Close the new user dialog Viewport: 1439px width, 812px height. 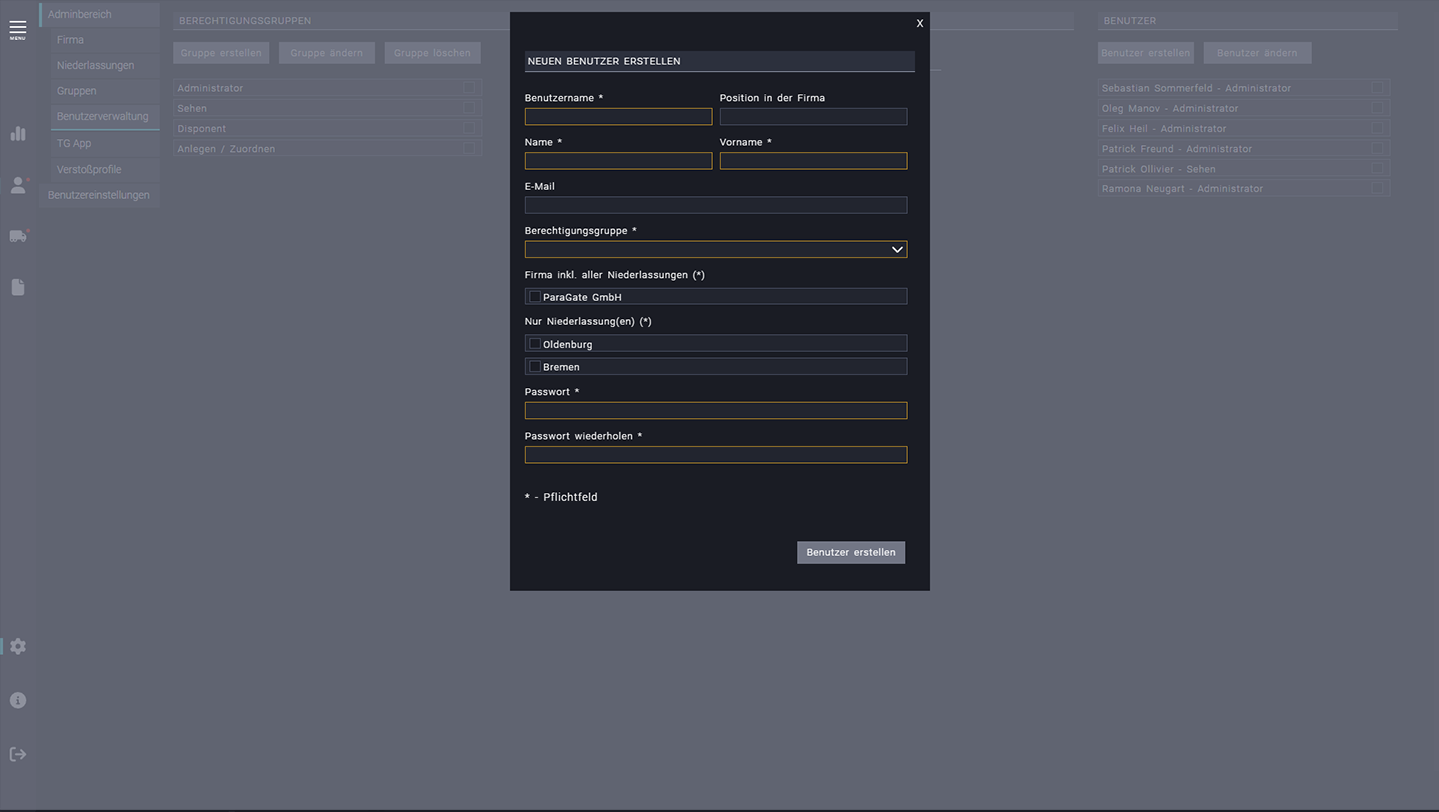coord(919,24)
